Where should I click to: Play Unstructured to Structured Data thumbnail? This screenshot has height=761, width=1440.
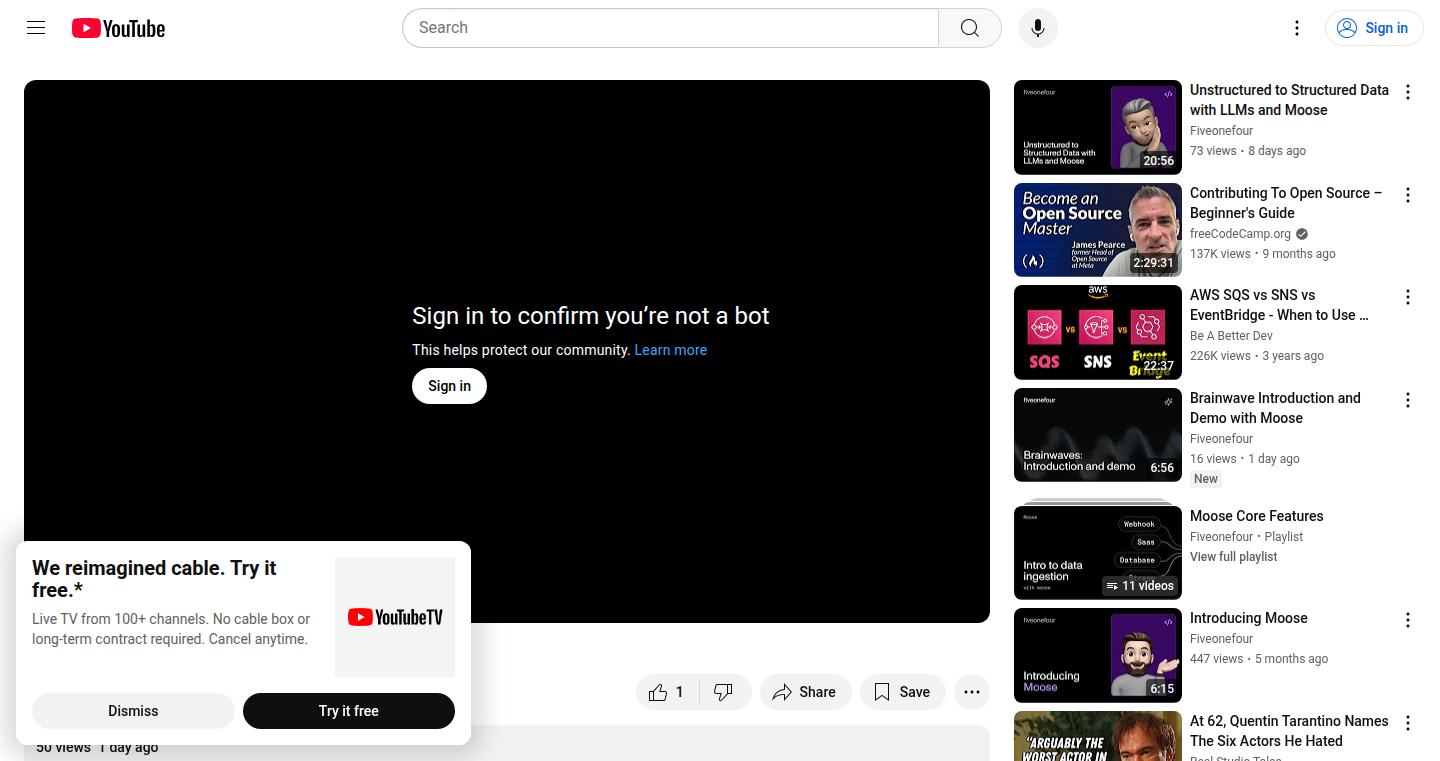(x=1098, y=128)
